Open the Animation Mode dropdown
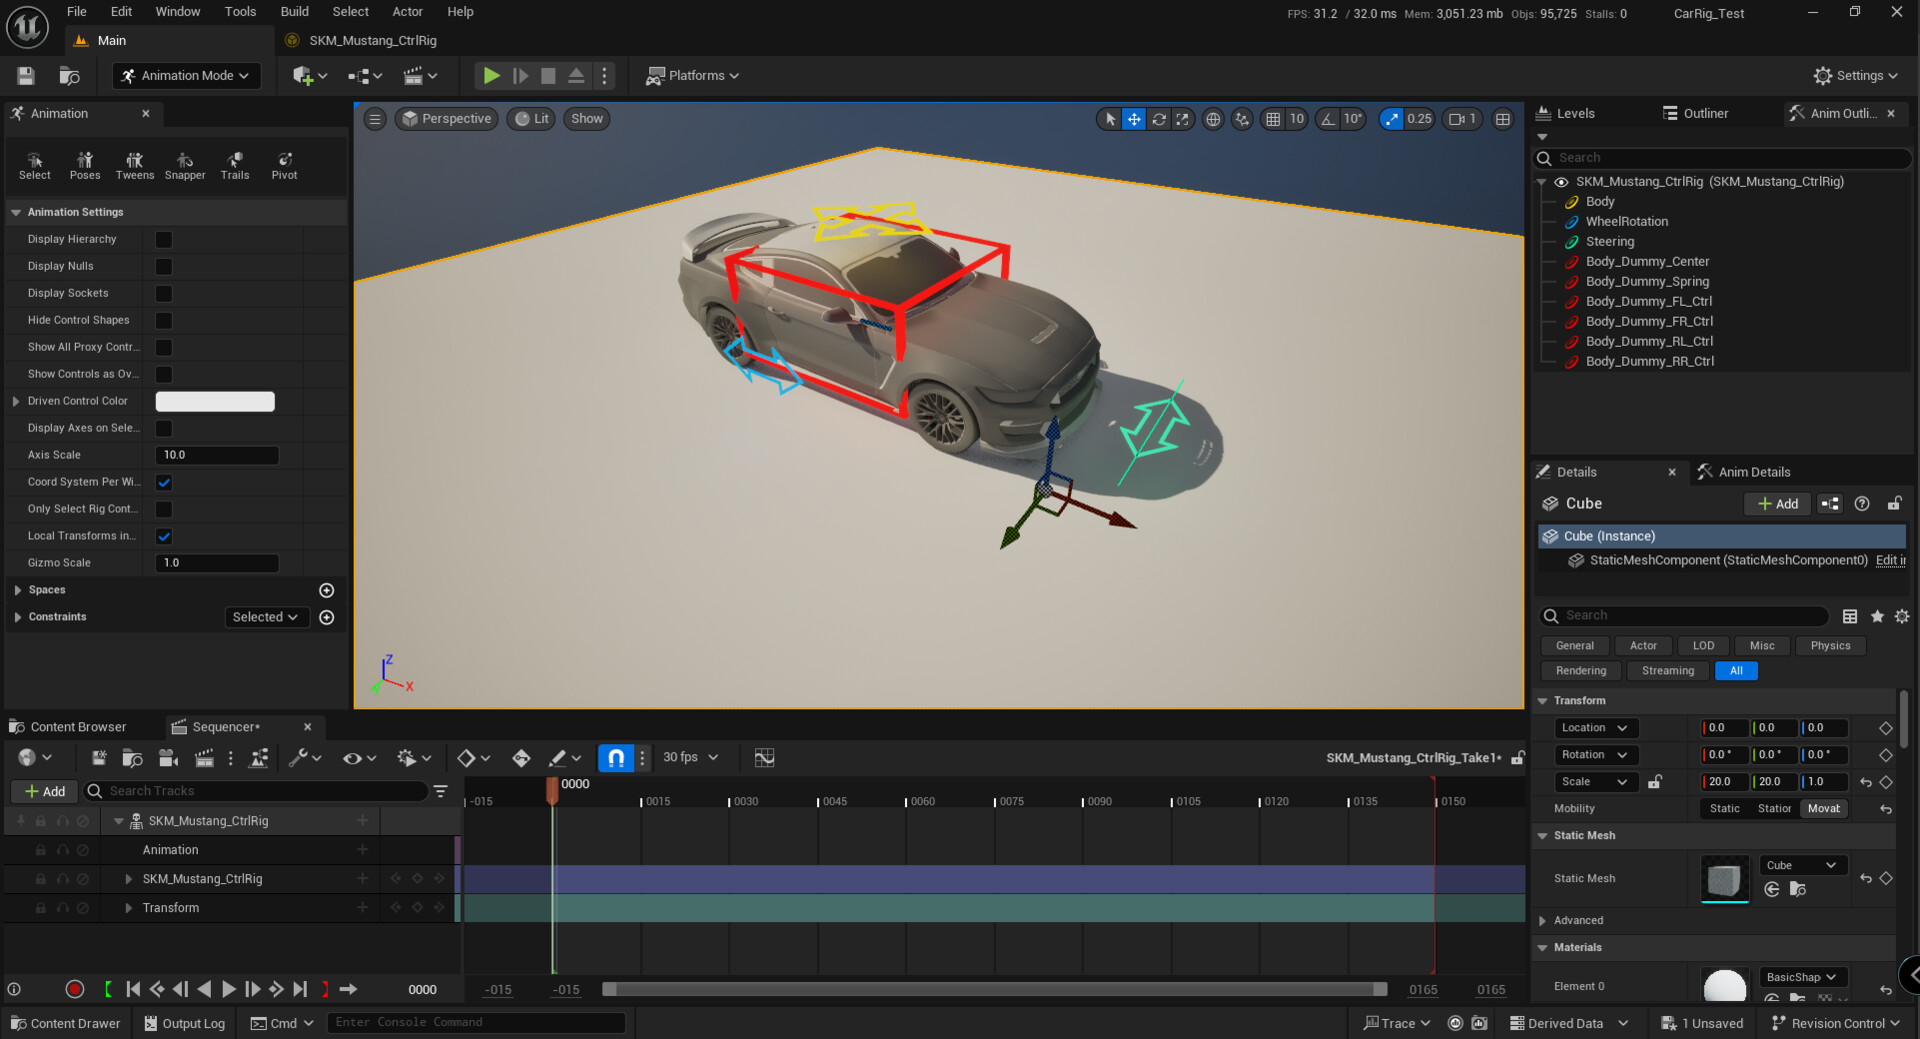The width and height of the screenshot is (1920, 1039). [186, 75]
